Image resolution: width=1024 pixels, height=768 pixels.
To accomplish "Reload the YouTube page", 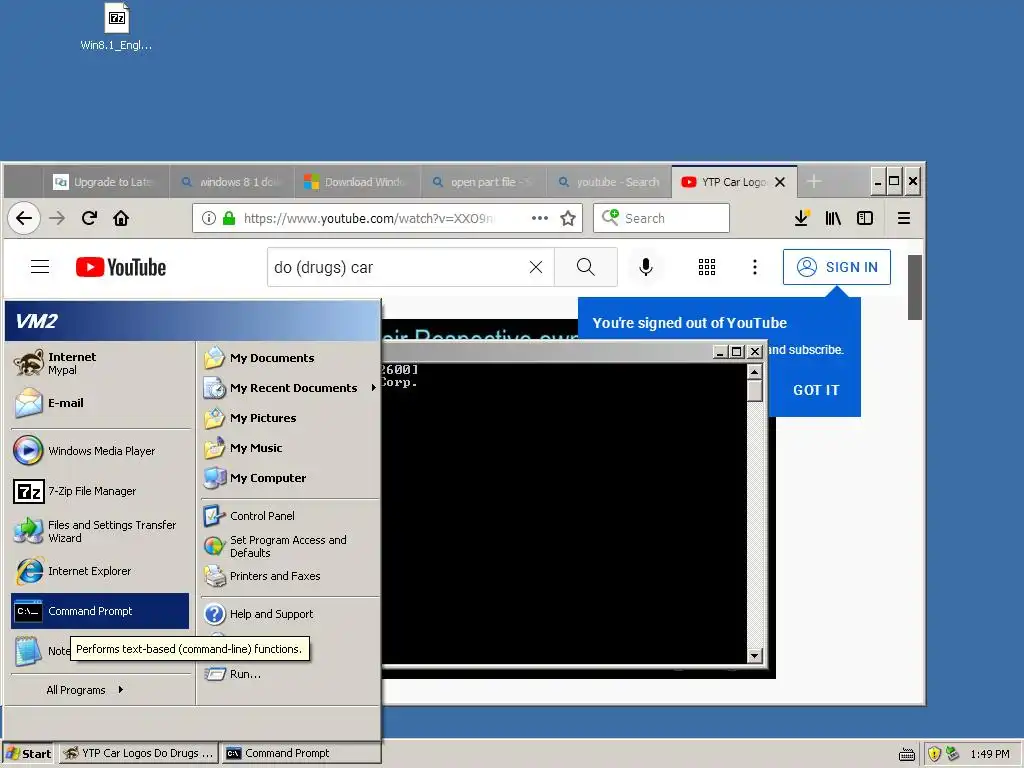I will [x=89, y=218].
